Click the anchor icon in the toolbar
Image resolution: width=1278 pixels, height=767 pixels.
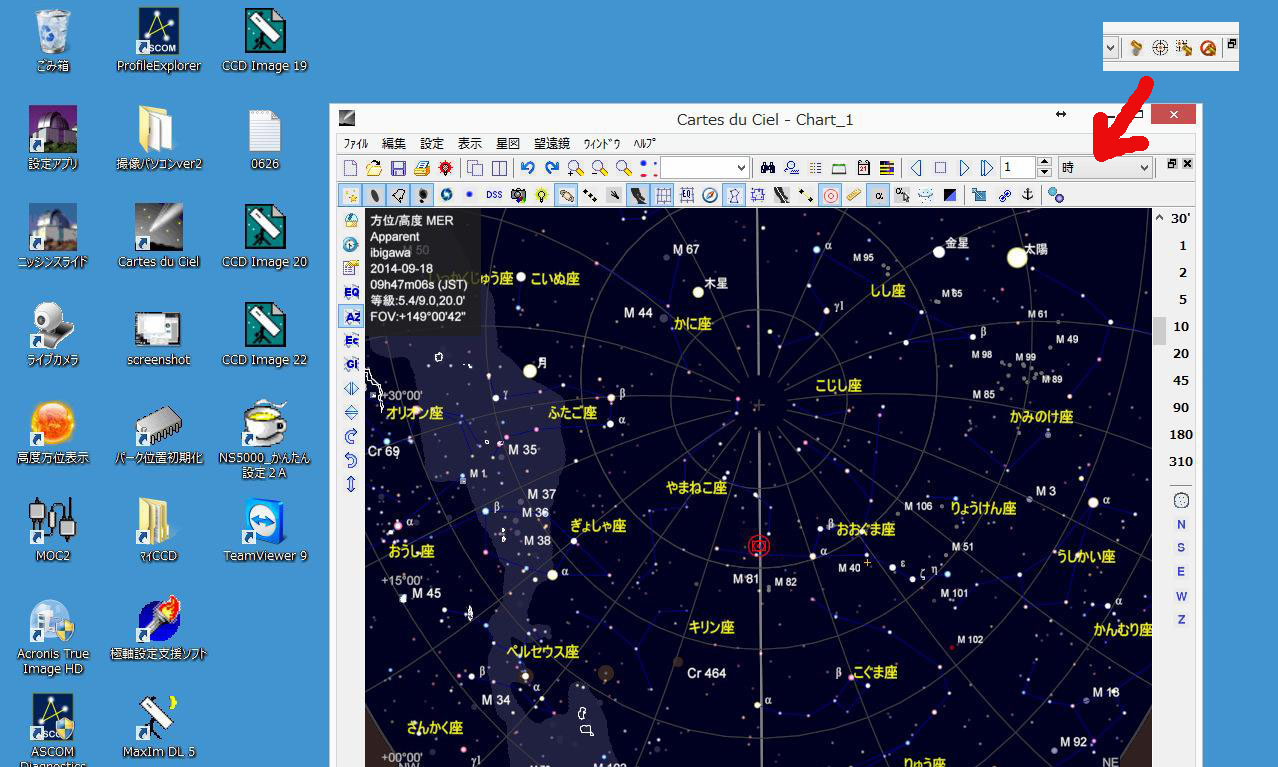pyautogui.click(x=1027, y=195)
